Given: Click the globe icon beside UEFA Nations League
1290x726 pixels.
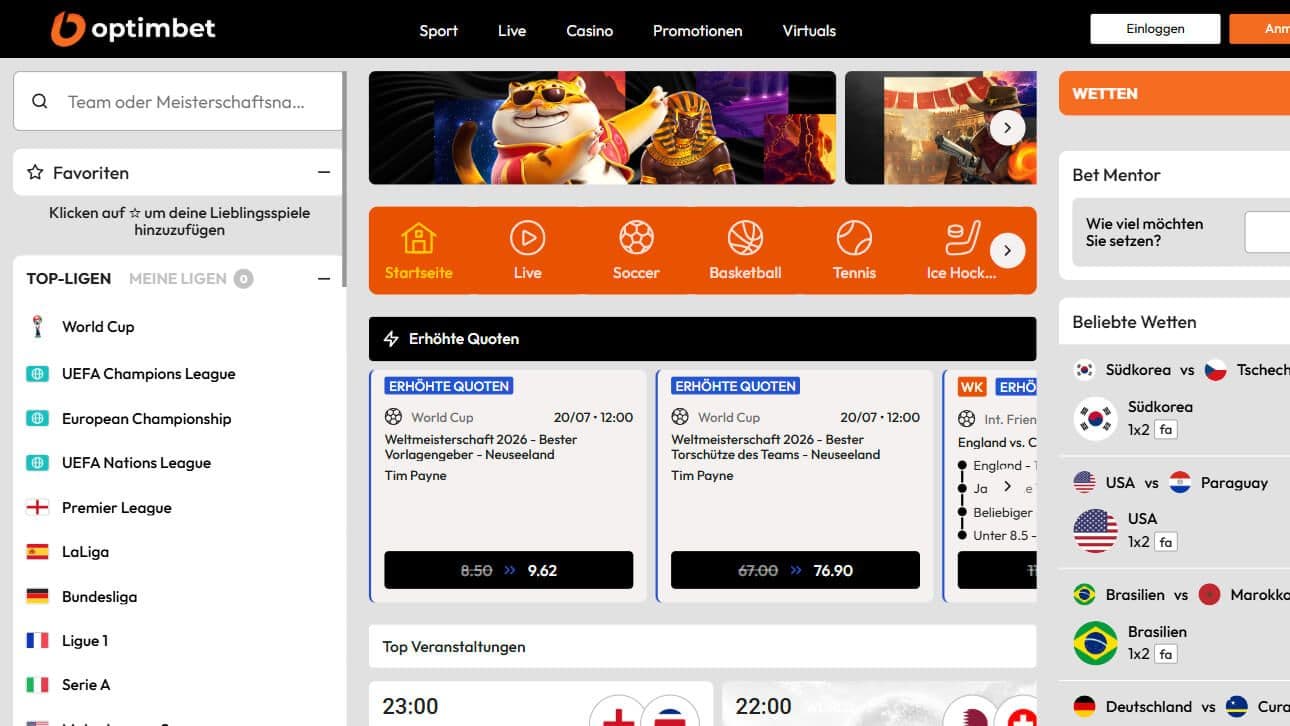Looking at the screenshot, I should pyautogui.click(x=37, y=463).
